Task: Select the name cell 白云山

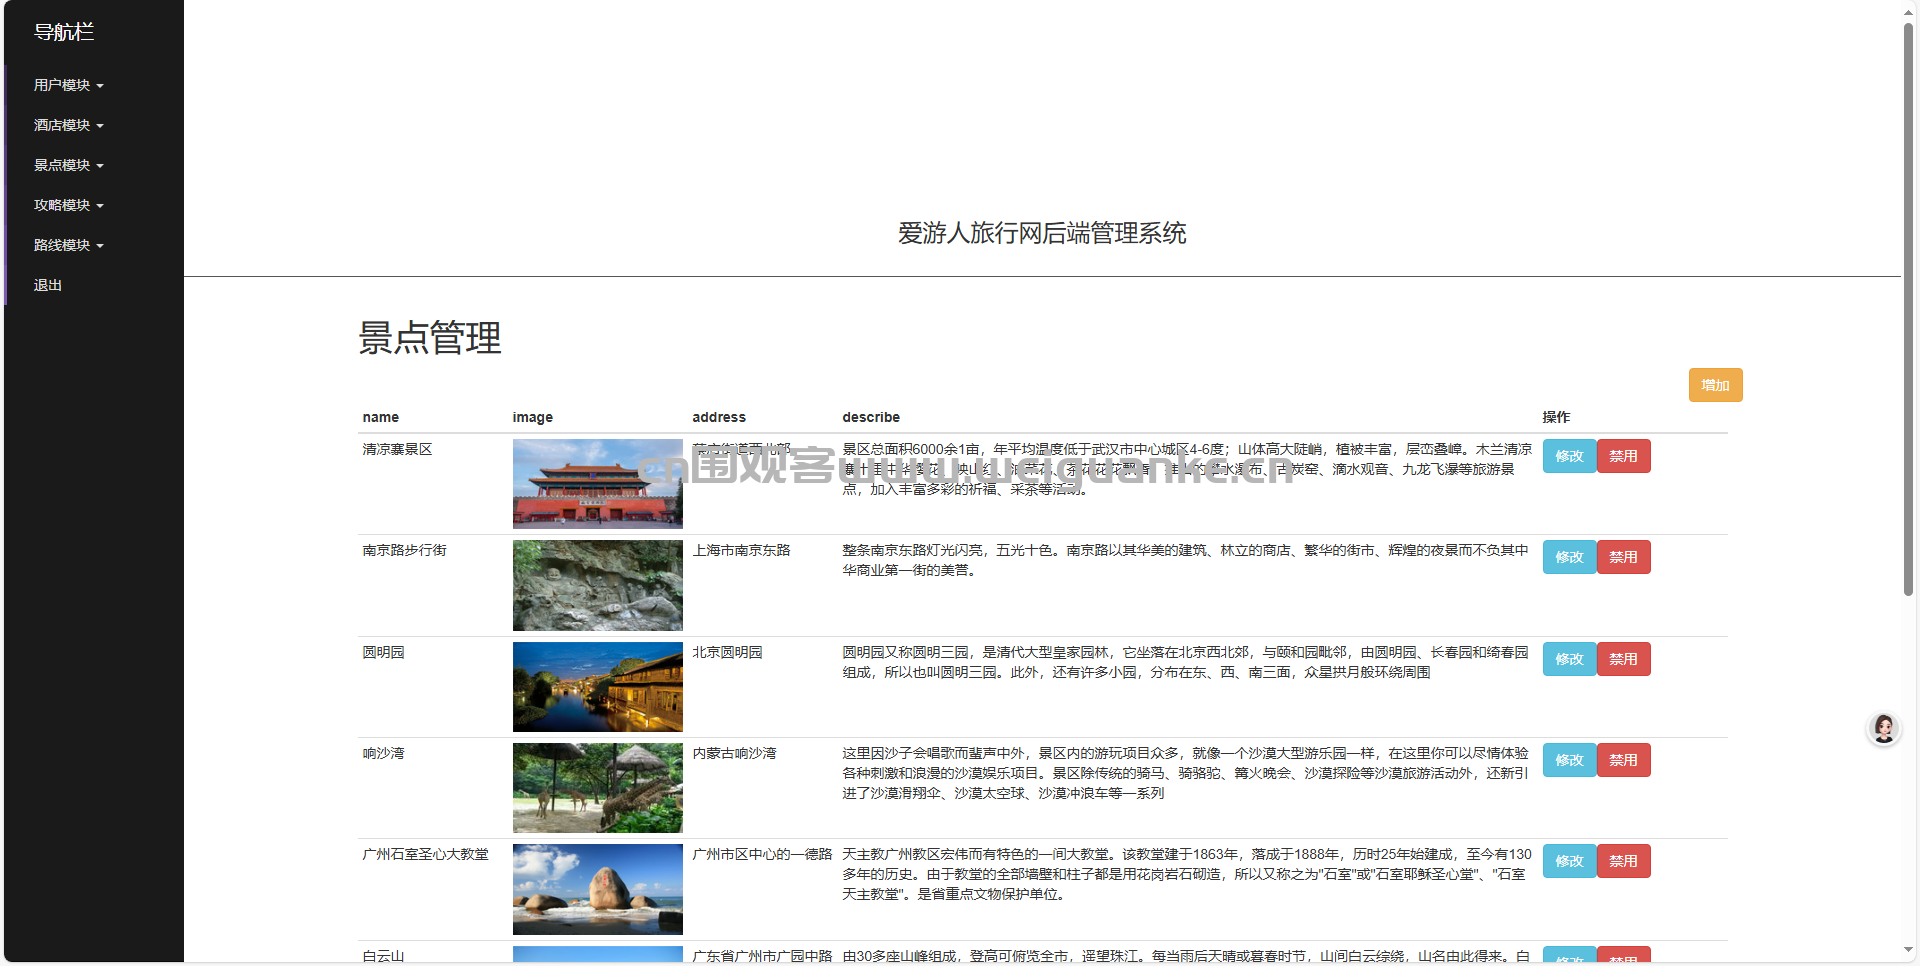Action: (x=383, y=956)
